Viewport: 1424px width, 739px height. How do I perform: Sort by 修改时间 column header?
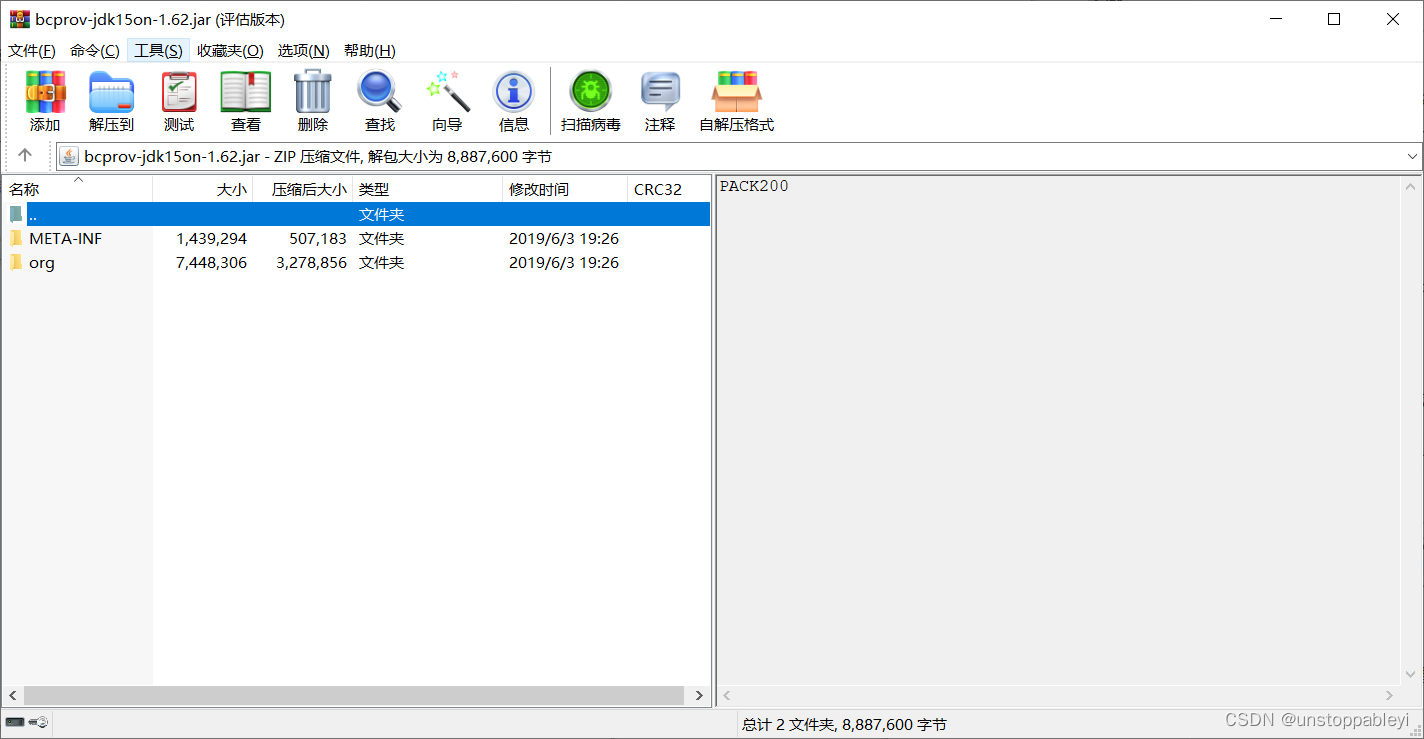coord(565,189)
